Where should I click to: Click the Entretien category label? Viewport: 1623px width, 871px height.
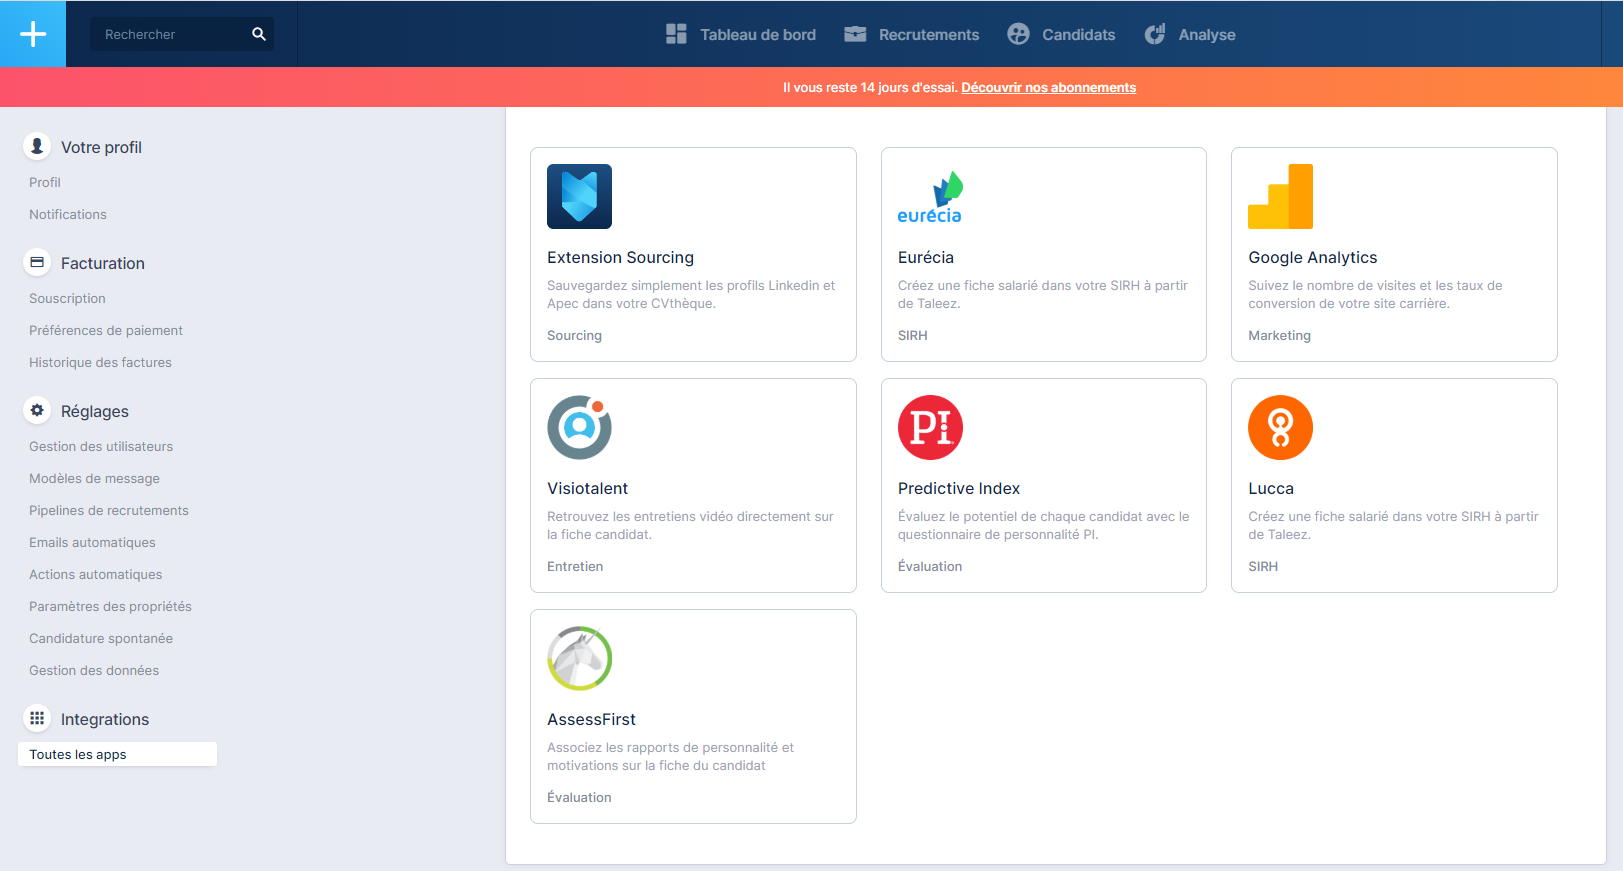tap(575, 566)
